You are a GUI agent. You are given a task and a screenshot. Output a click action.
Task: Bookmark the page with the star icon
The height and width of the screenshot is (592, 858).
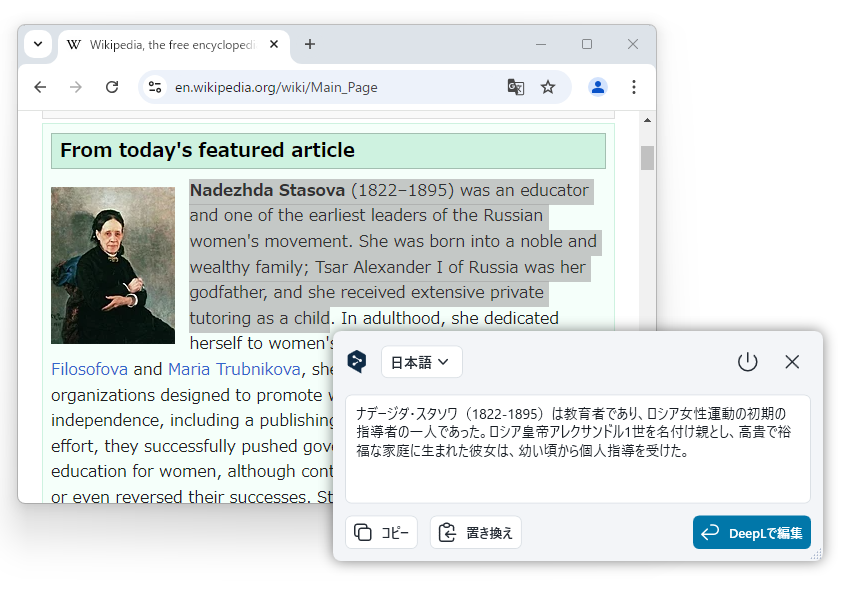[x=548, y=87]
